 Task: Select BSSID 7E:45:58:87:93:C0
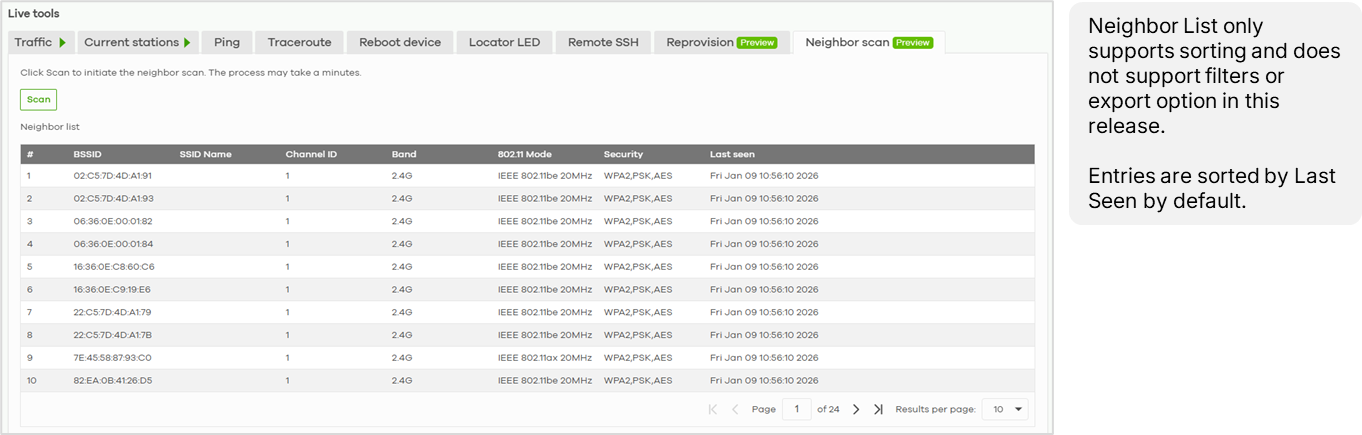pyautogui.click(x=113, y=357)
